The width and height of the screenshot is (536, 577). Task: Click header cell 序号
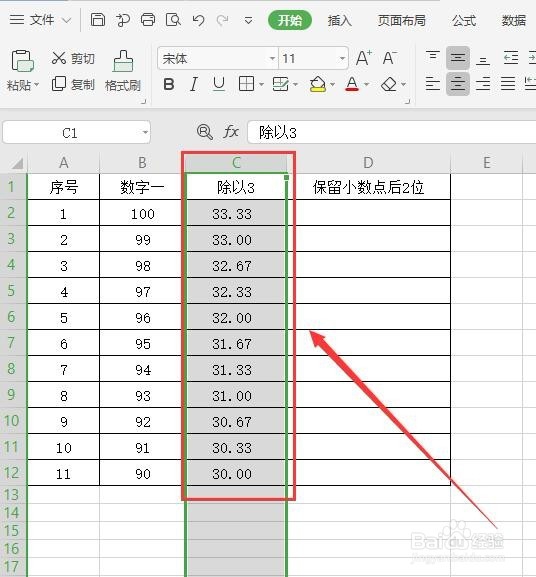(64, 187)
